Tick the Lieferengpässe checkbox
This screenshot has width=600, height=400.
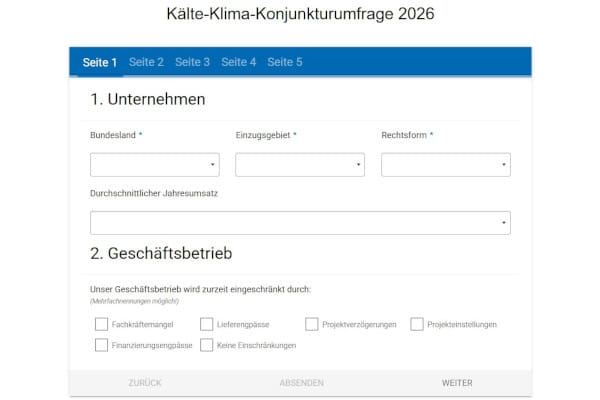pyautogui.click(x=207, y=324)
